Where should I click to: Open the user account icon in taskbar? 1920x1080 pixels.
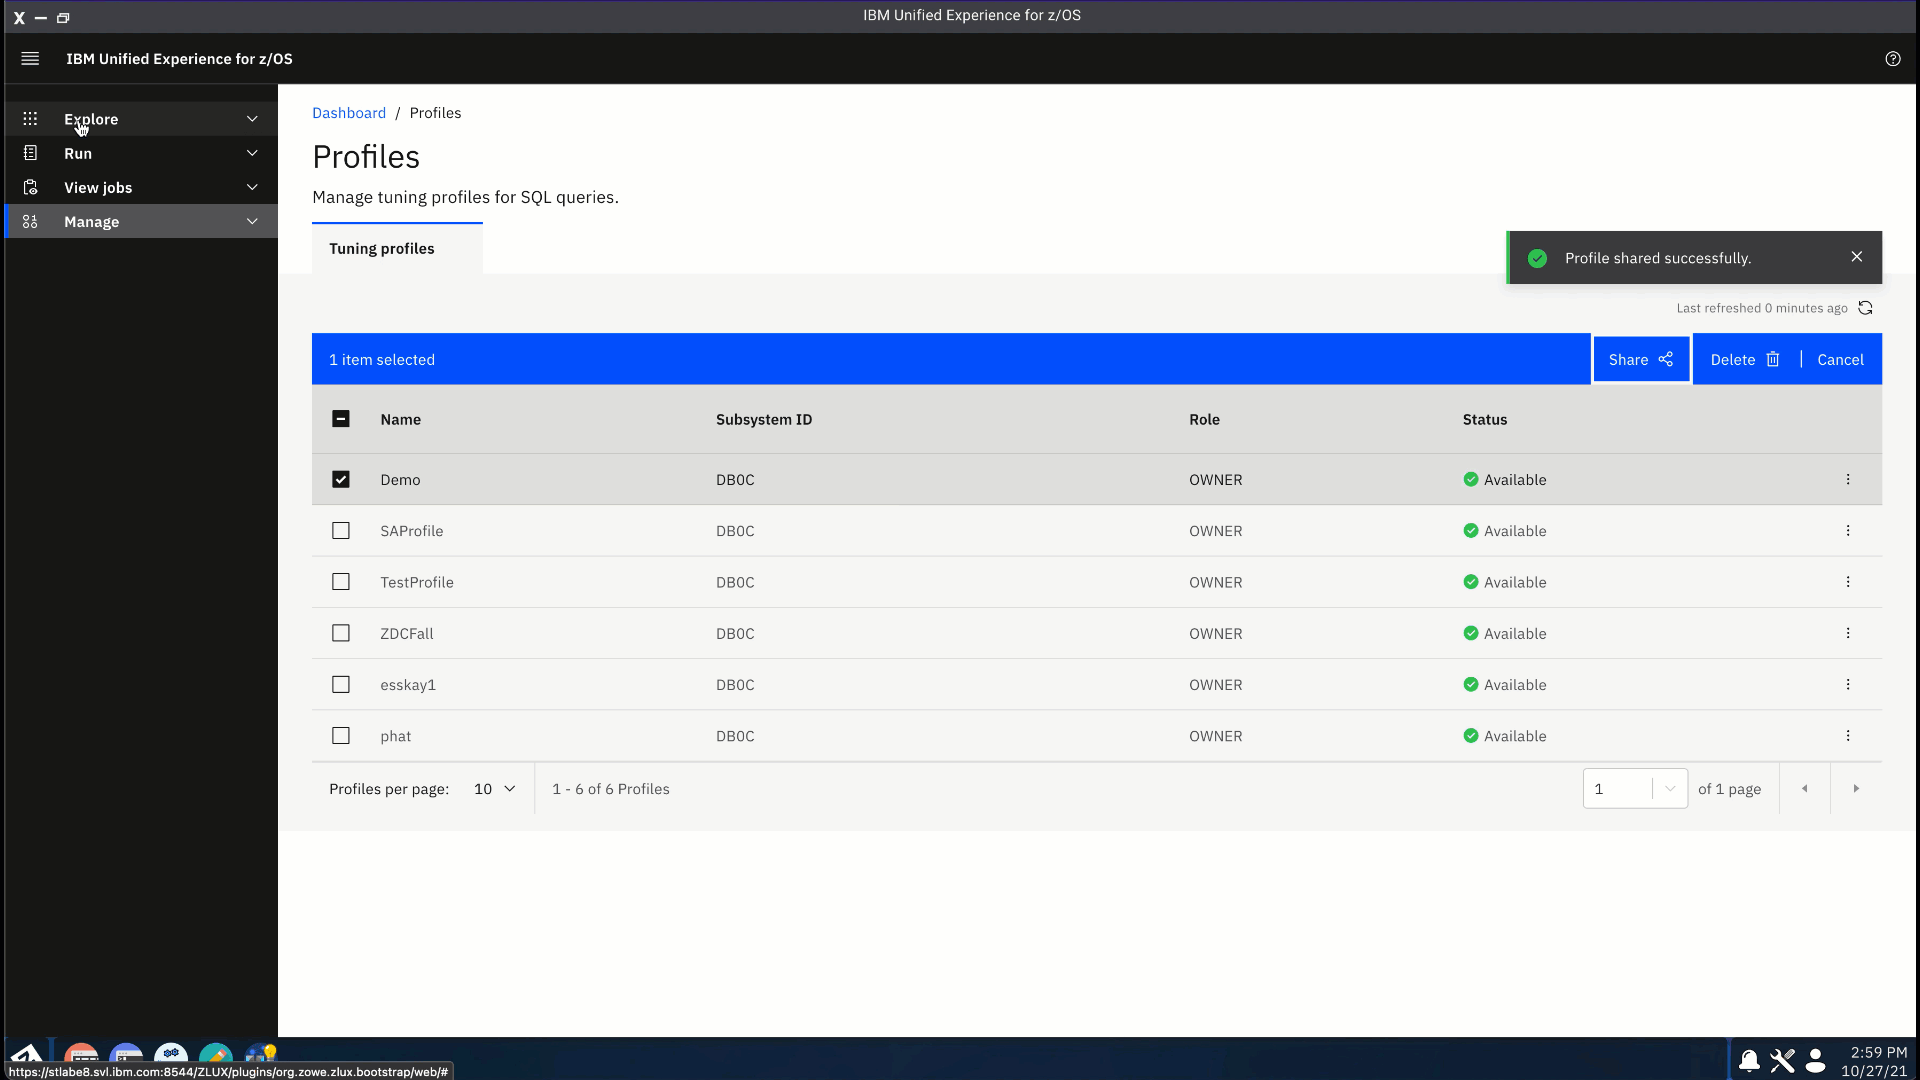coord(1816,1060)
